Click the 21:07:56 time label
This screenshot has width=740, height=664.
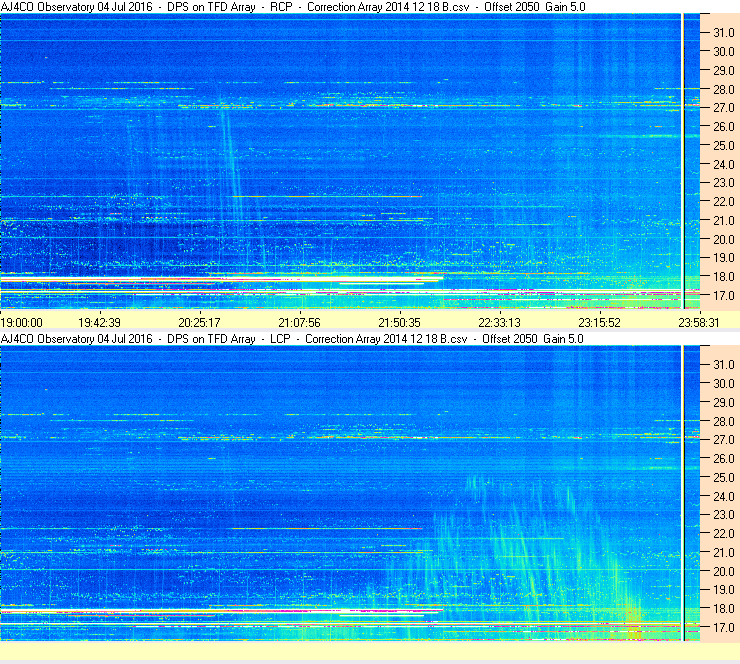coord(299,323)
